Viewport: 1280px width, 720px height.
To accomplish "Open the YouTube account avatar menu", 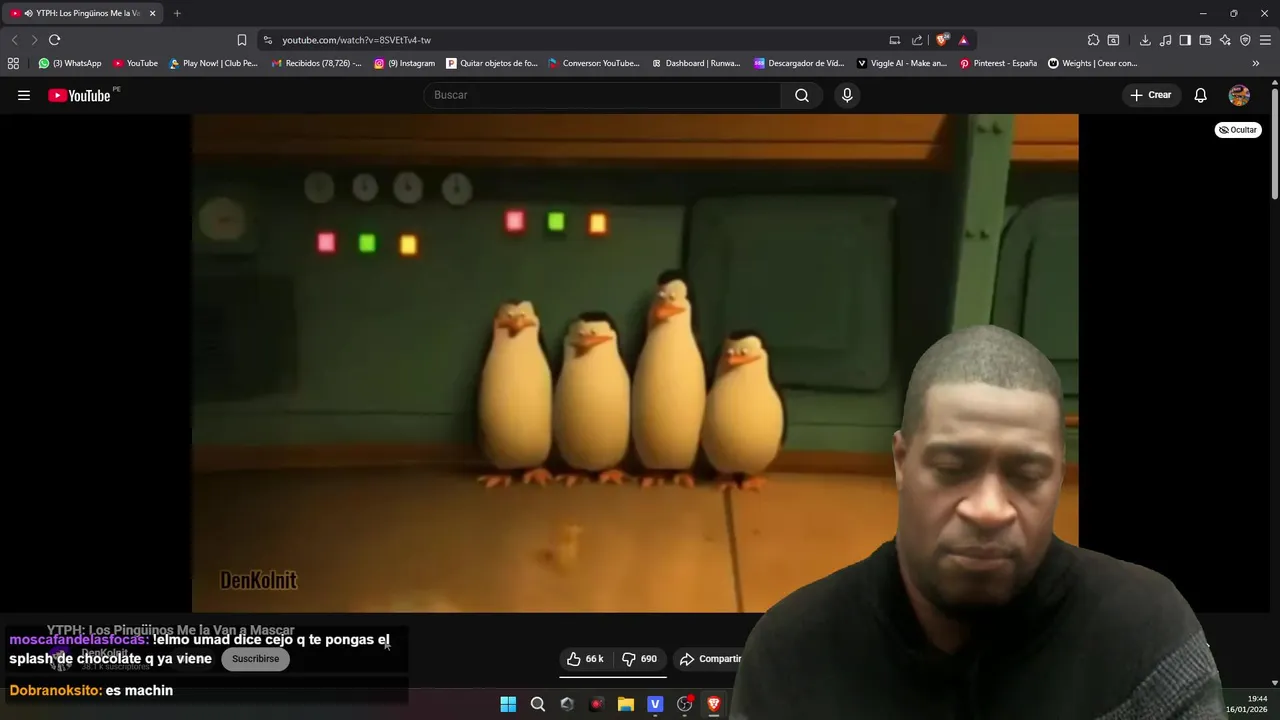I will (x=1239, y=95).
